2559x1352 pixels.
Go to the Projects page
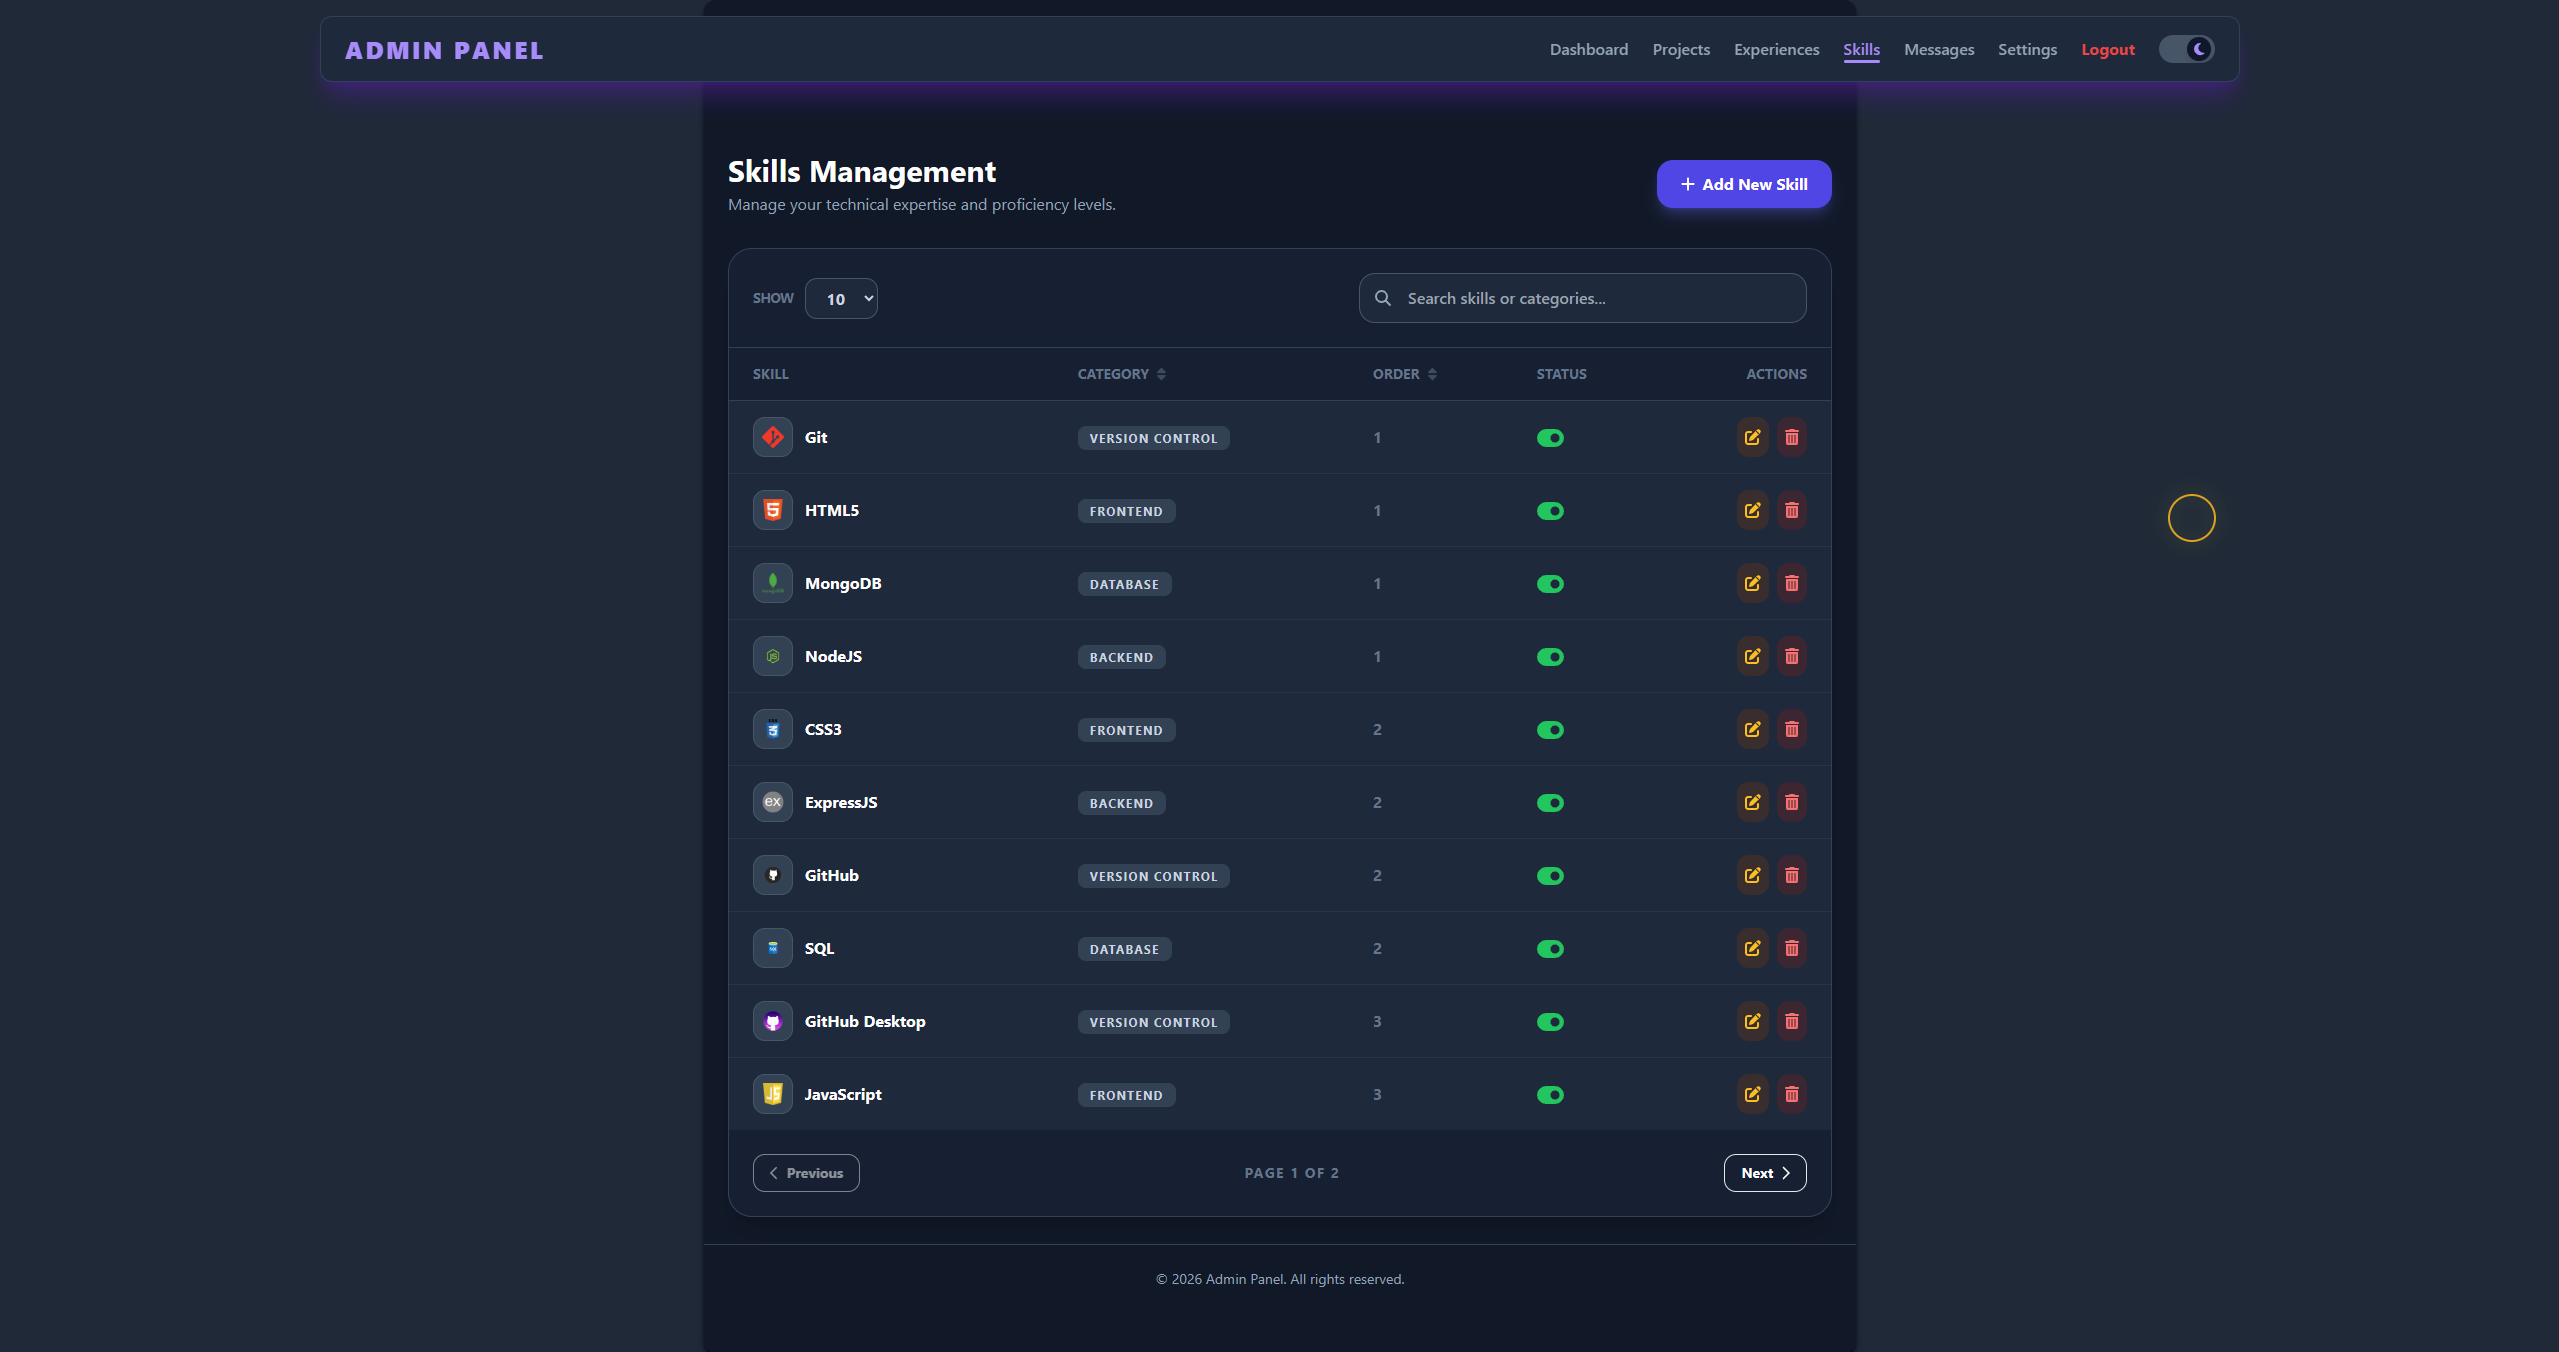pyautogui.click(x=1681, y=49)
